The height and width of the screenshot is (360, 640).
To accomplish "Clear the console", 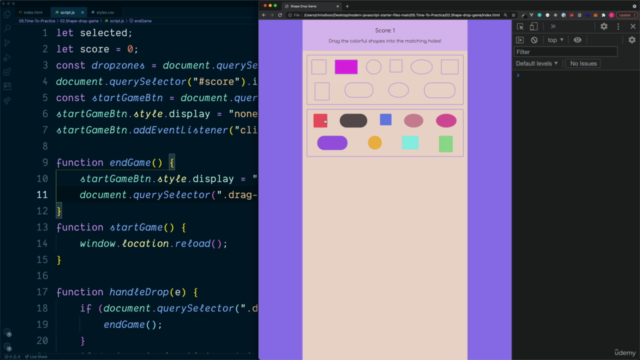I will click(x=534, y=40).
